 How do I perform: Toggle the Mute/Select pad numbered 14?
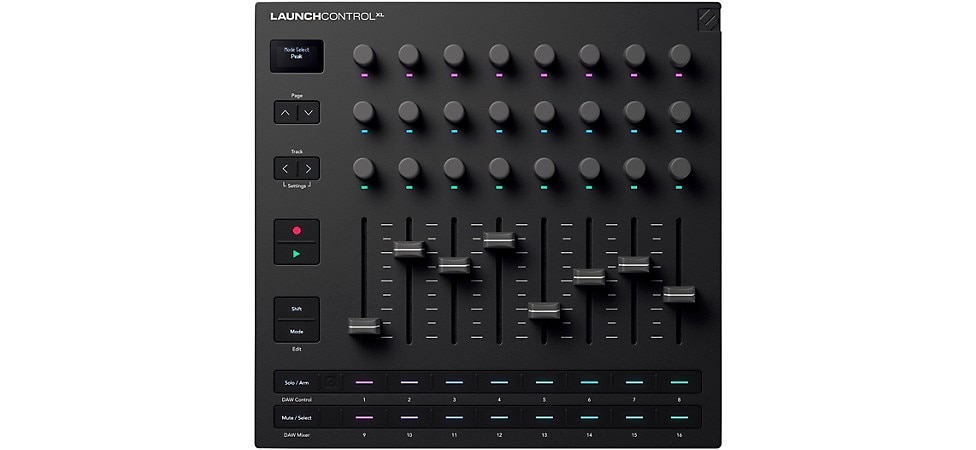pos(589,417)
